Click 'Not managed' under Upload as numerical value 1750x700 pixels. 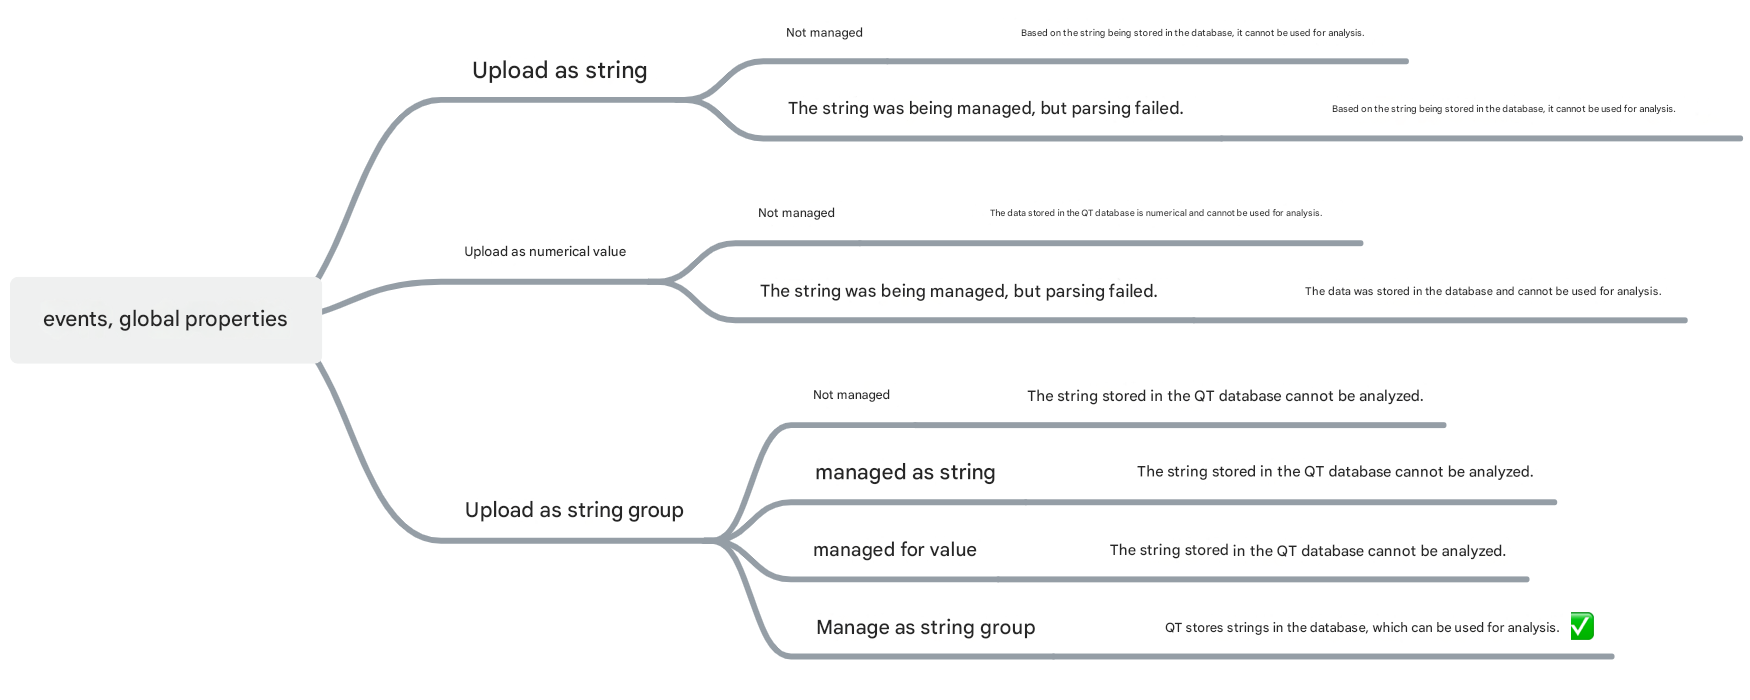tap(796, 213)
